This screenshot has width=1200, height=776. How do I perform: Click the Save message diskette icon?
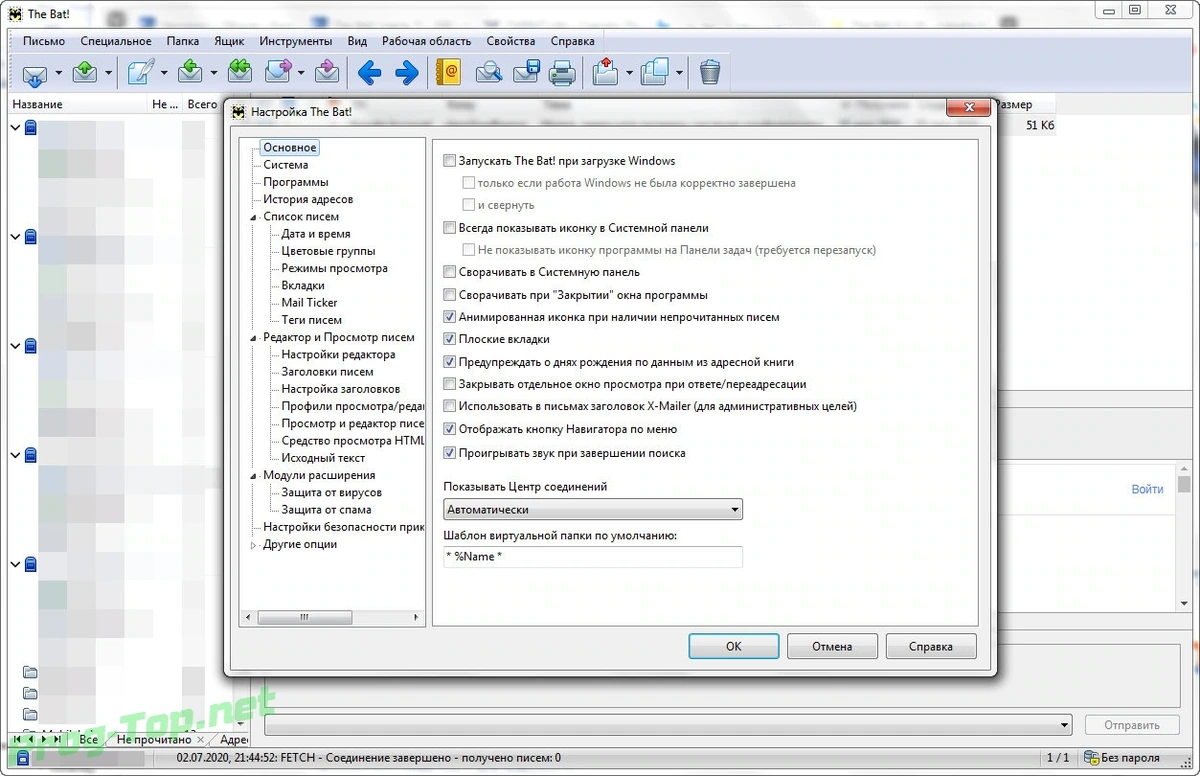[x=526, y=72]
